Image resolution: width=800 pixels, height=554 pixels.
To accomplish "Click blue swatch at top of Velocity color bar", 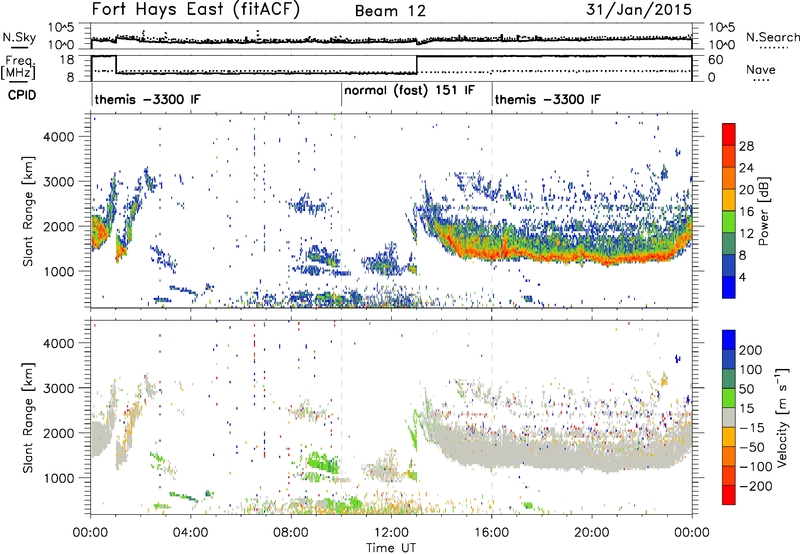I will tap(729, 340).
